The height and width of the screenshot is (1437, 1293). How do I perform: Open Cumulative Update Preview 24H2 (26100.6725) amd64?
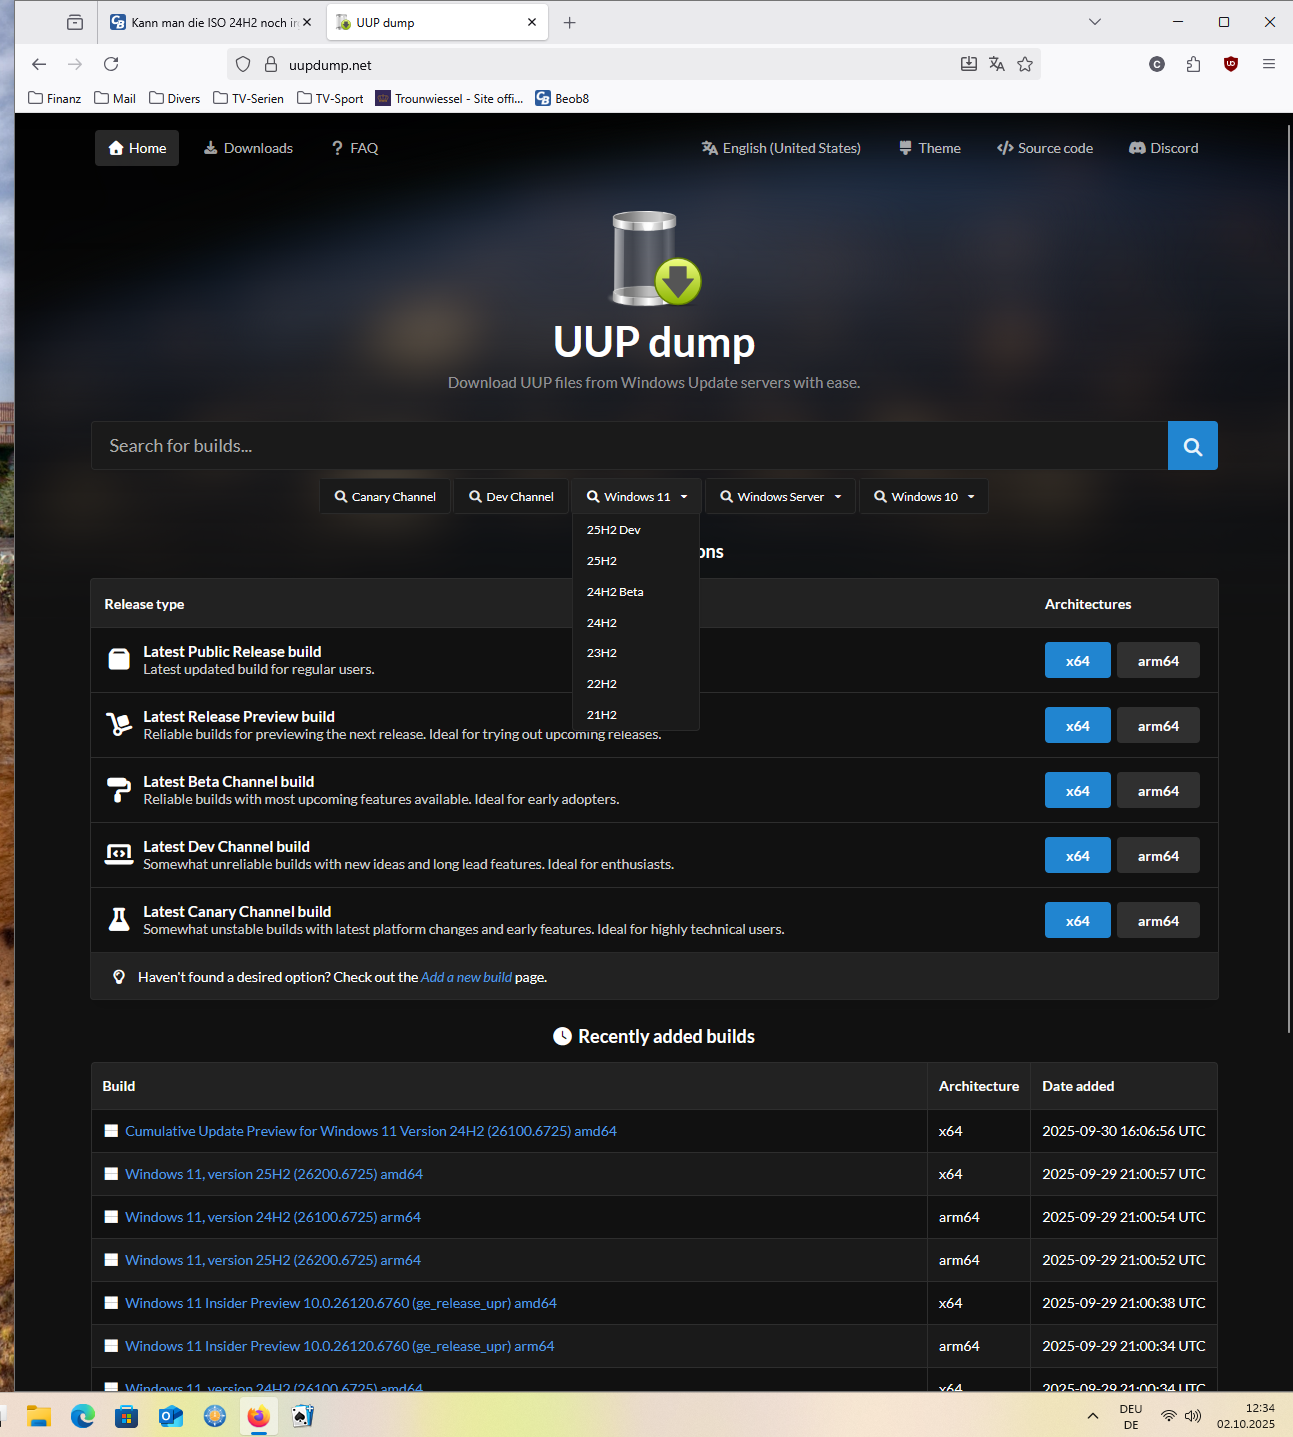[x=371, y=1131]
